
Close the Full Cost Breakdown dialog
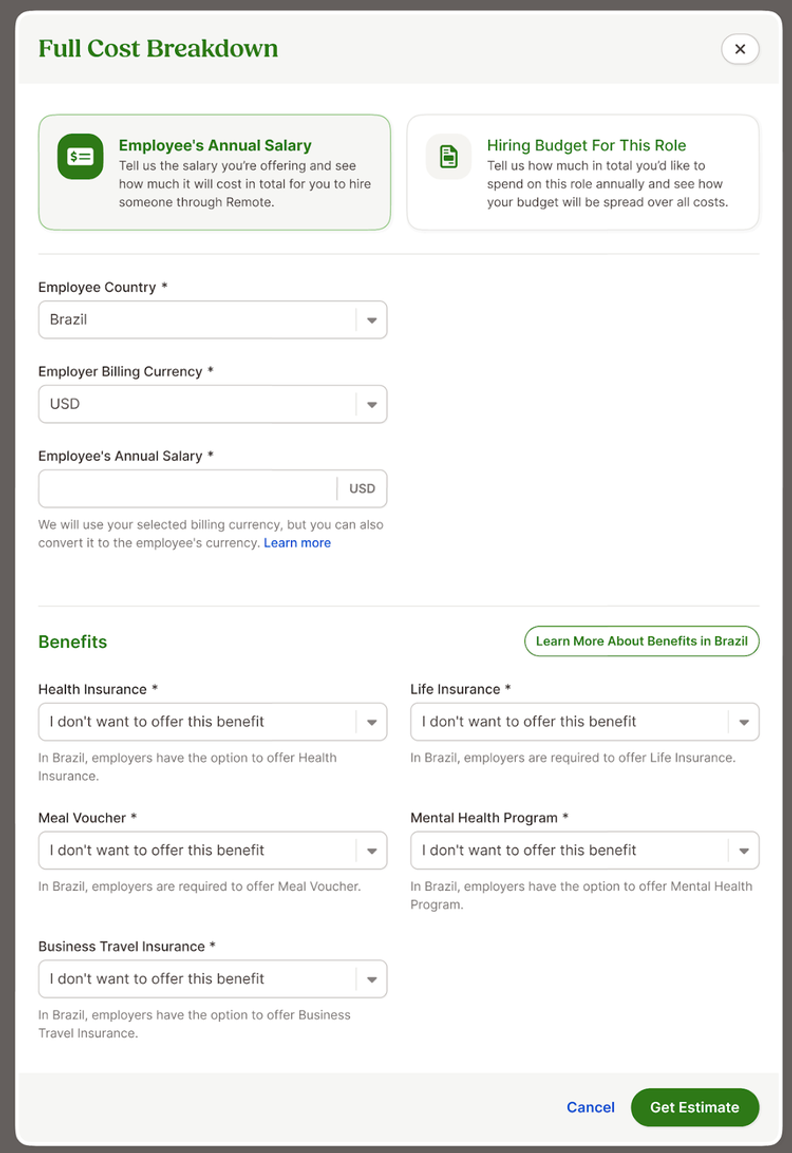pos(740,49)
